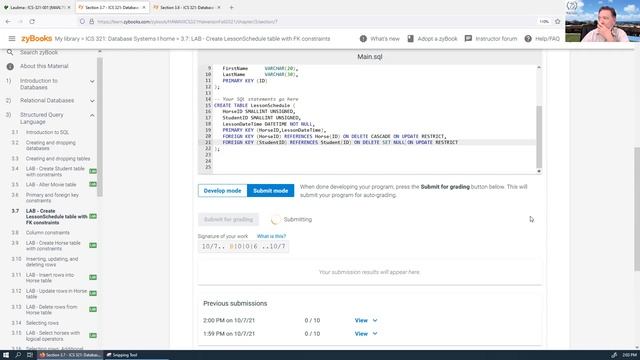Viewport: 640px width, 360px height.
Task: Click the signature of your work box
Action: 243,247
